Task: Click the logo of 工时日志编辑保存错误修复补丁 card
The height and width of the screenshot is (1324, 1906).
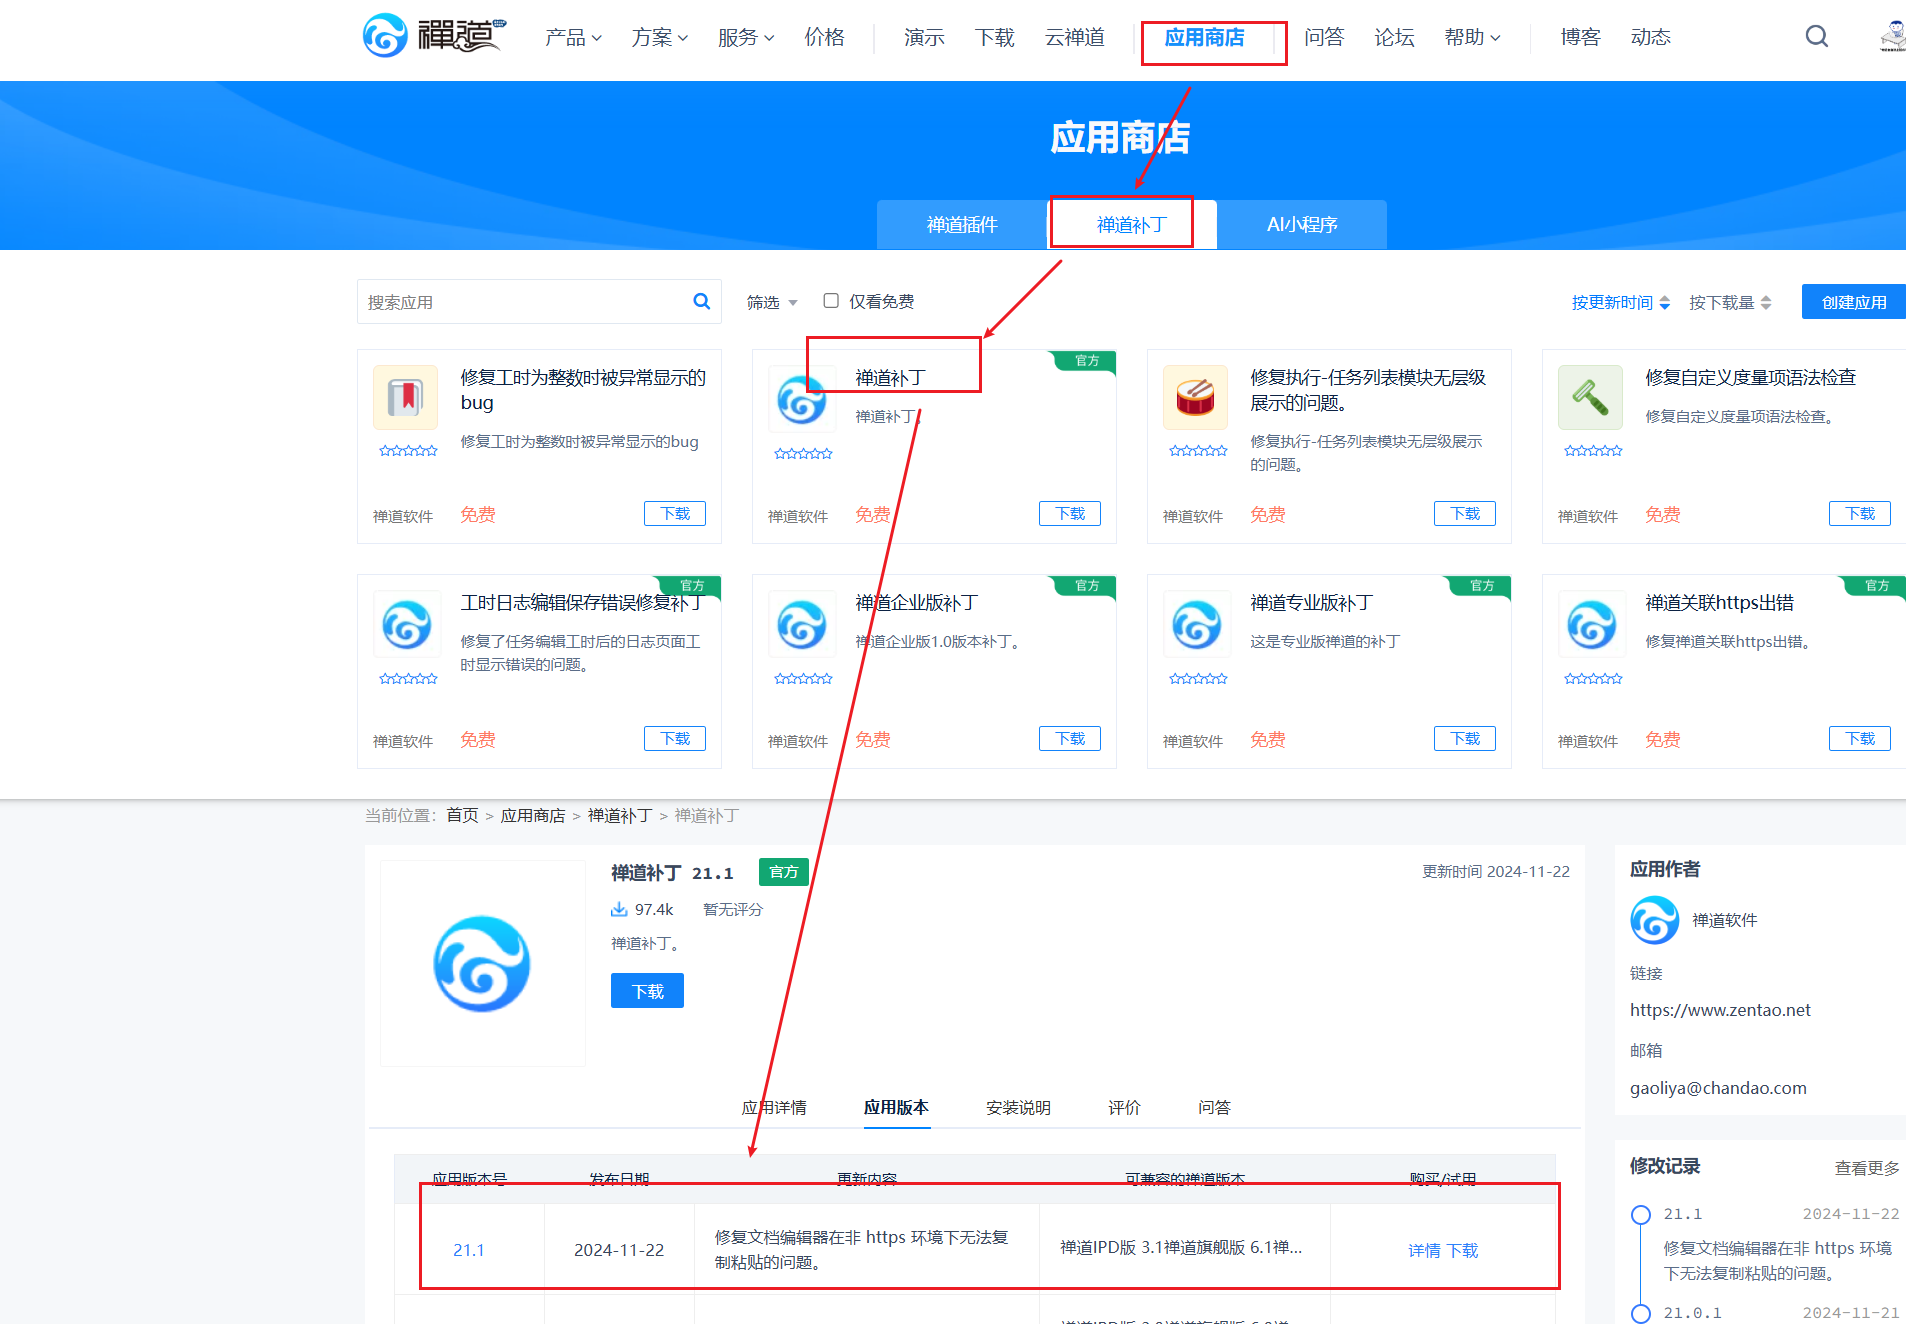Action: tap(406, 624)
